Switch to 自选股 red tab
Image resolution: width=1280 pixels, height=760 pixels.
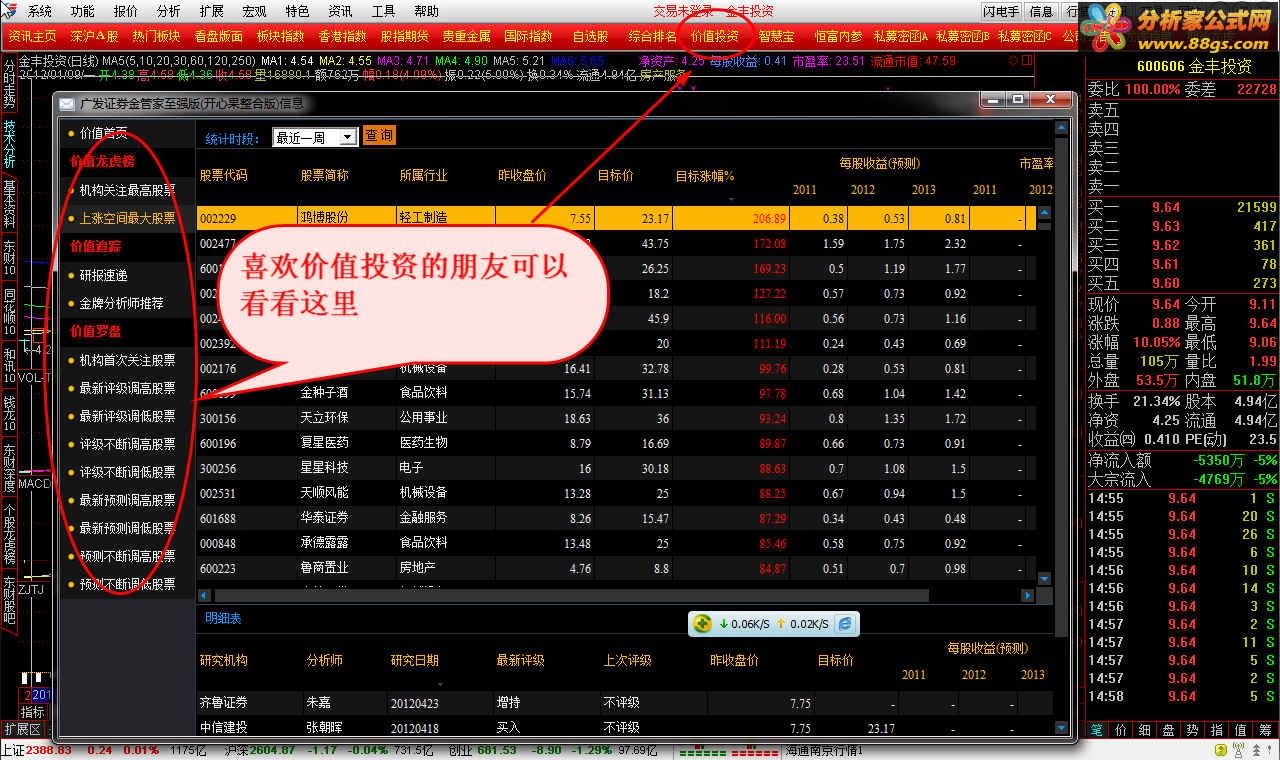590,36
